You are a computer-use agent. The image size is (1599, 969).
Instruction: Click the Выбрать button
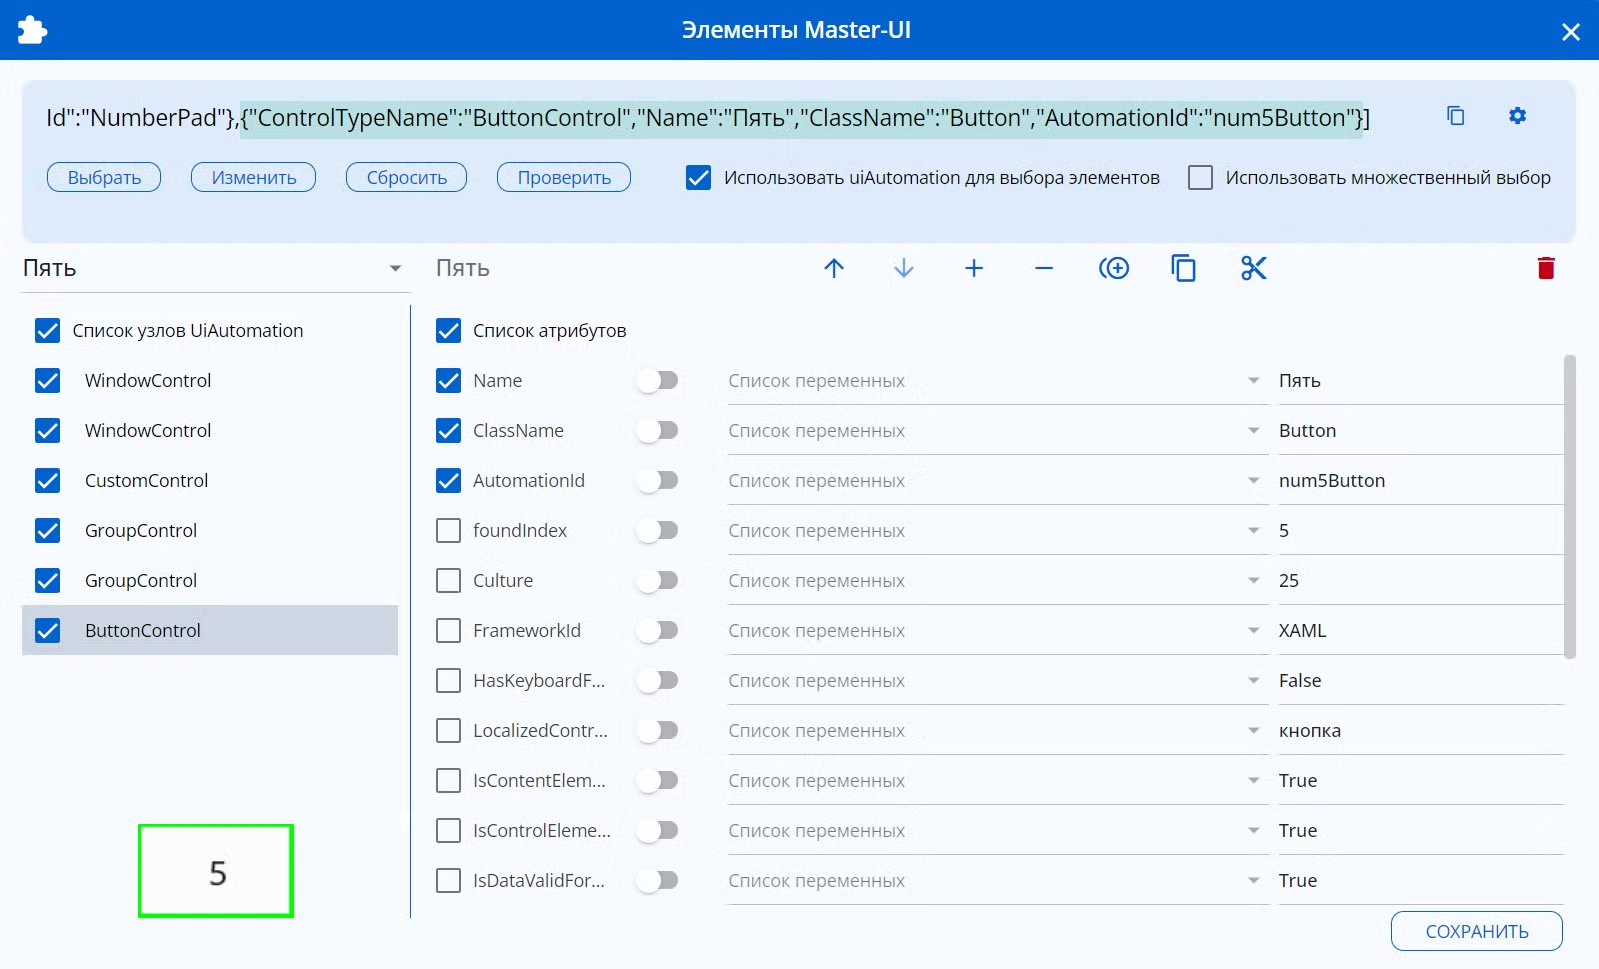point(104,177)
